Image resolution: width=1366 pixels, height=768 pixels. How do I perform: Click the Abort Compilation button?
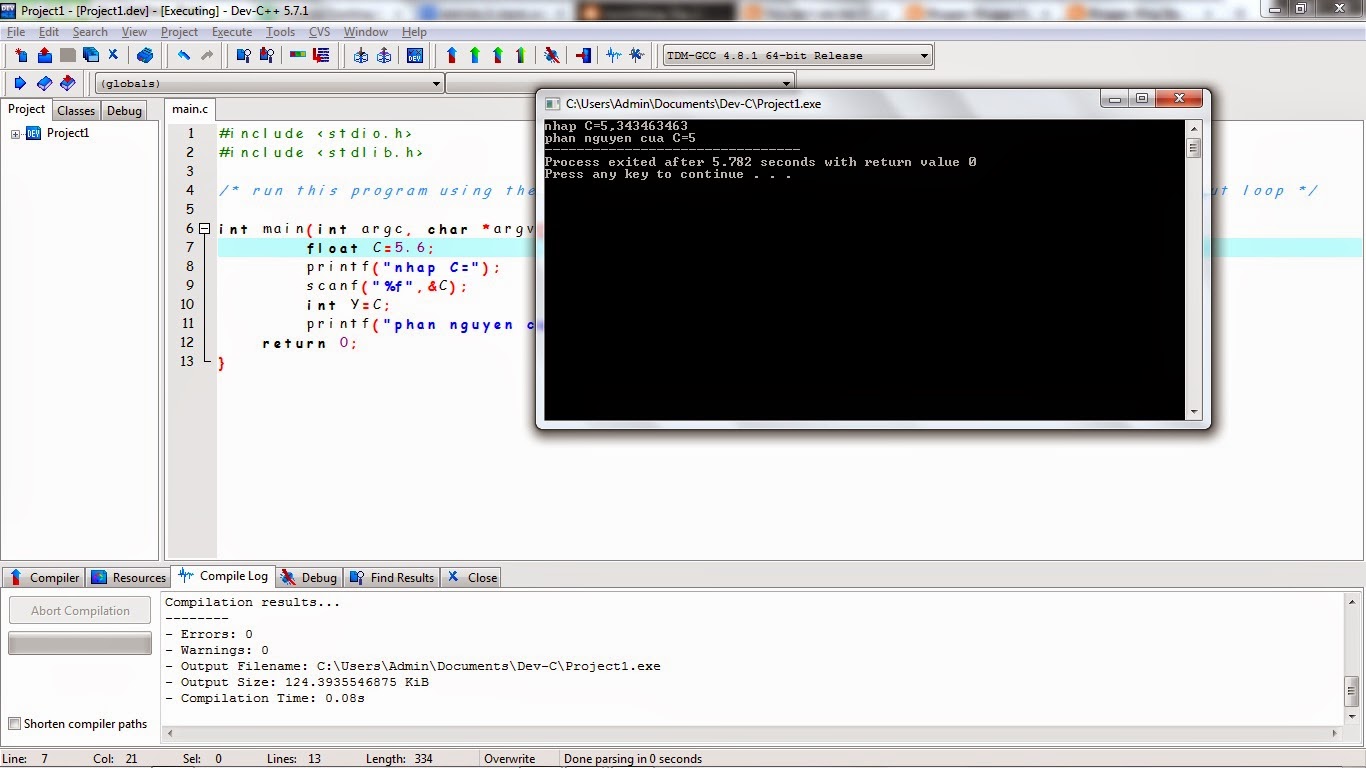[x=80, y=611]
